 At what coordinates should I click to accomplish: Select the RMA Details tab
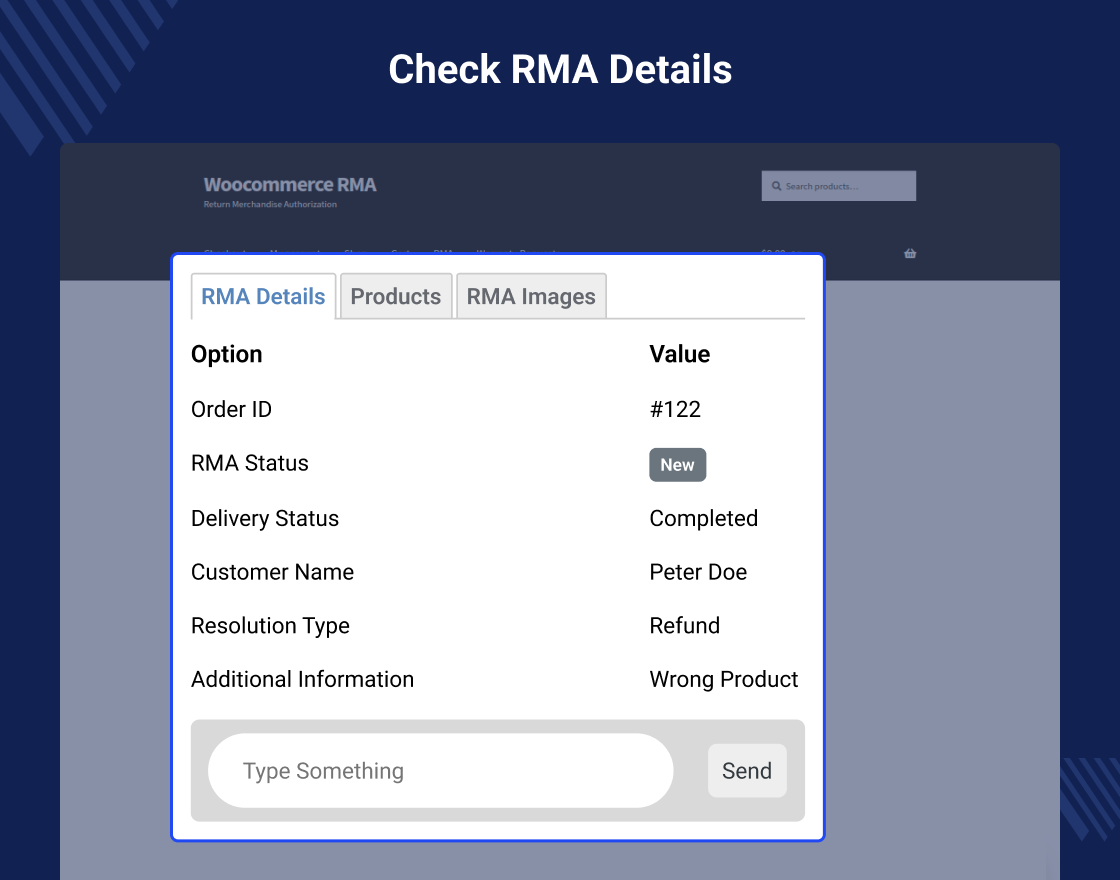click(x=263, y=296)
